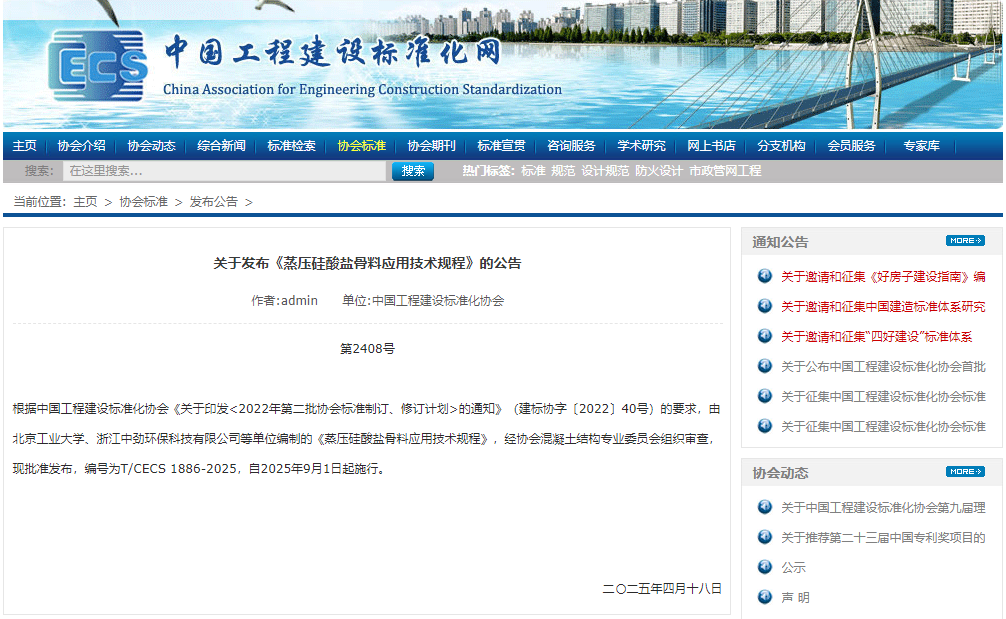Click bullet icon beside 四好建设 notice

(765, 336)
